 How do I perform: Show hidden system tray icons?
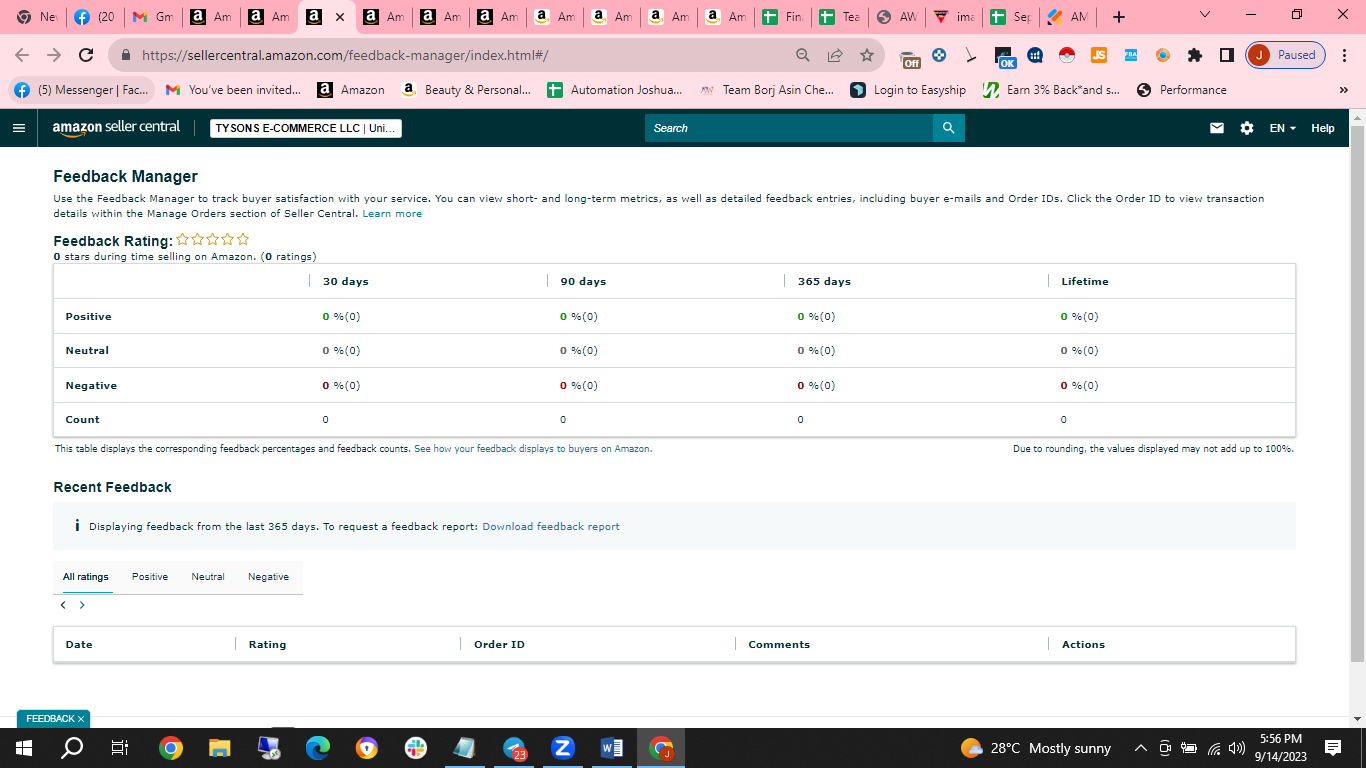[1140, 748]
